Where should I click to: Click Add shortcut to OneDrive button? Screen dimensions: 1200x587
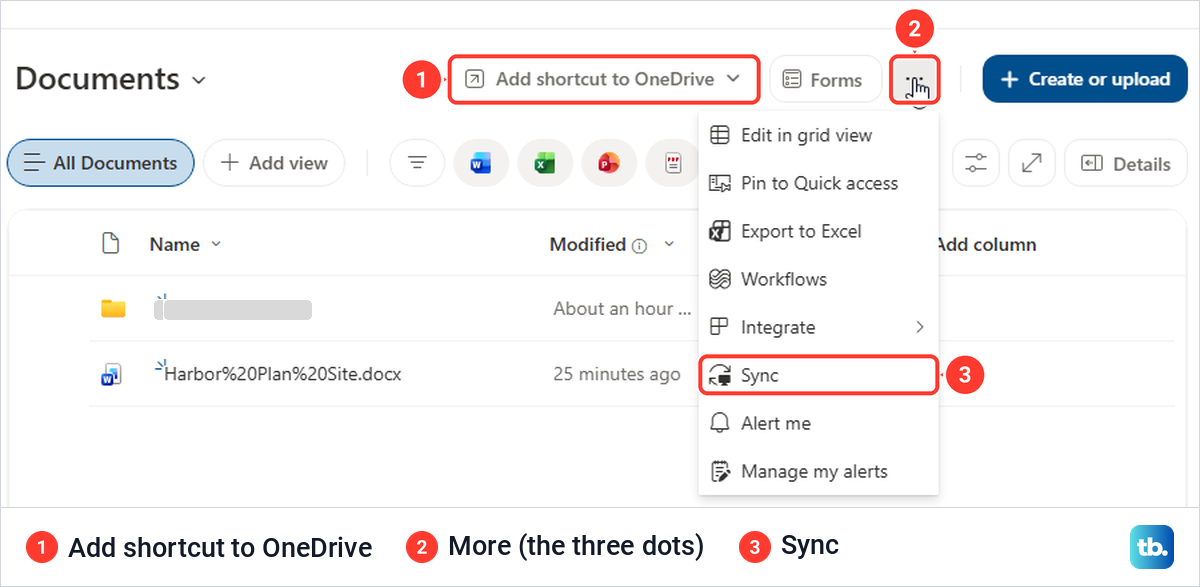(x=604, y=79)
